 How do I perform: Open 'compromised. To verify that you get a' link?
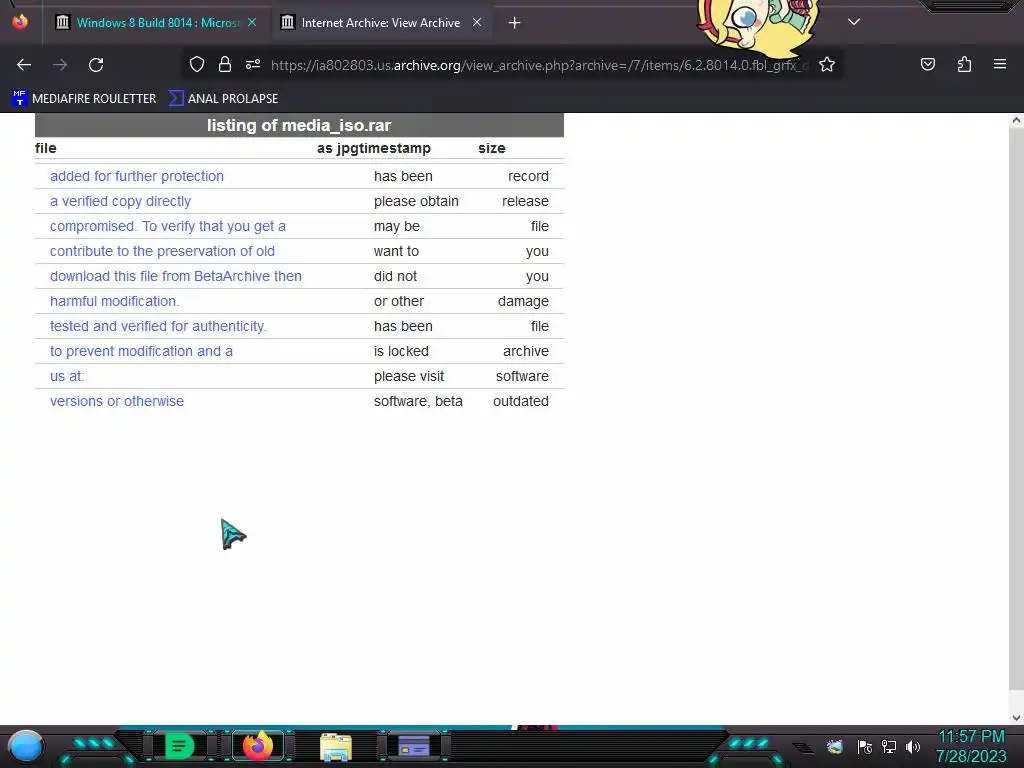(168, 226)
